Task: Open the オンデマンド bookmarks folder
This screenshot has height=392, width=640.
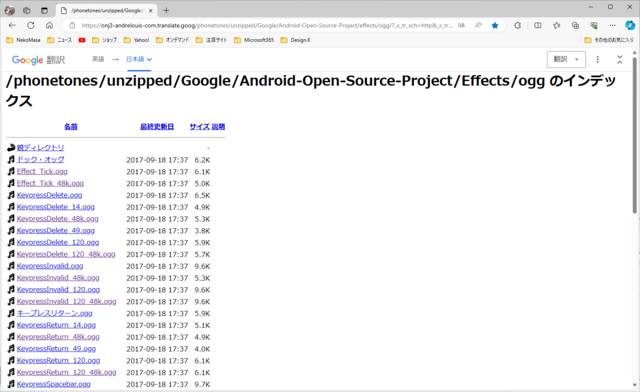Action: point(173,40)
